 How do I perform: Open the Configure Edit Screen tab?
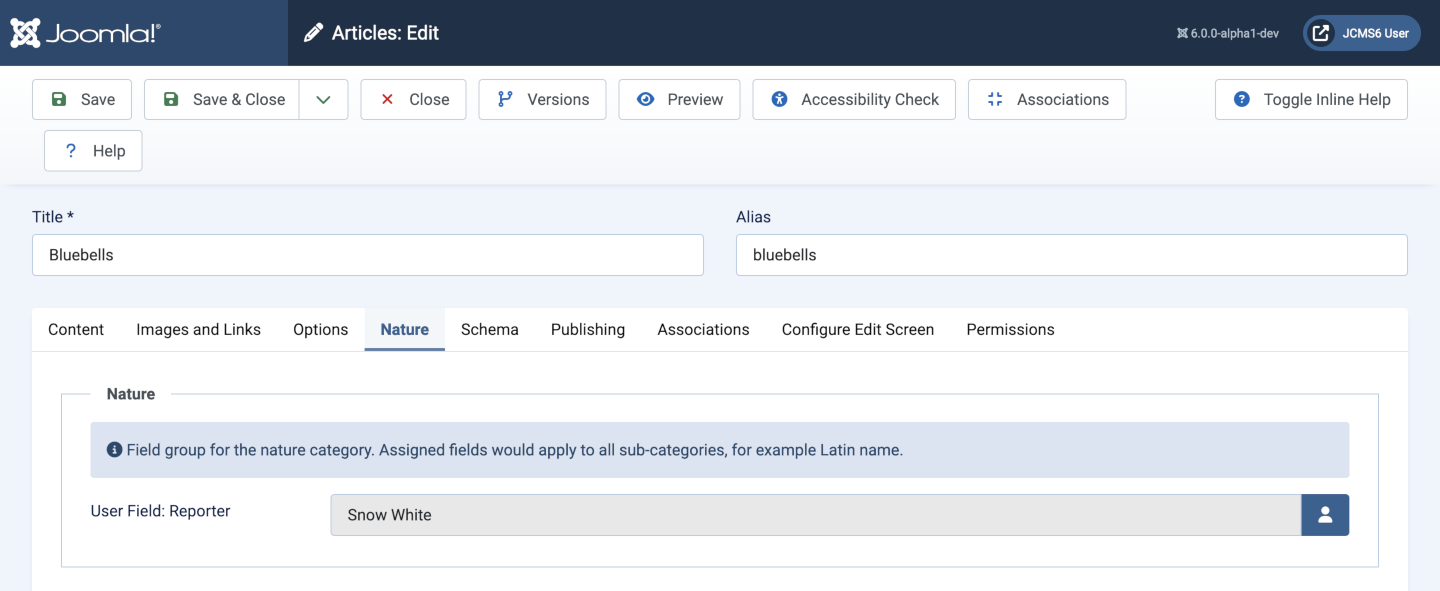pos(857,329)
